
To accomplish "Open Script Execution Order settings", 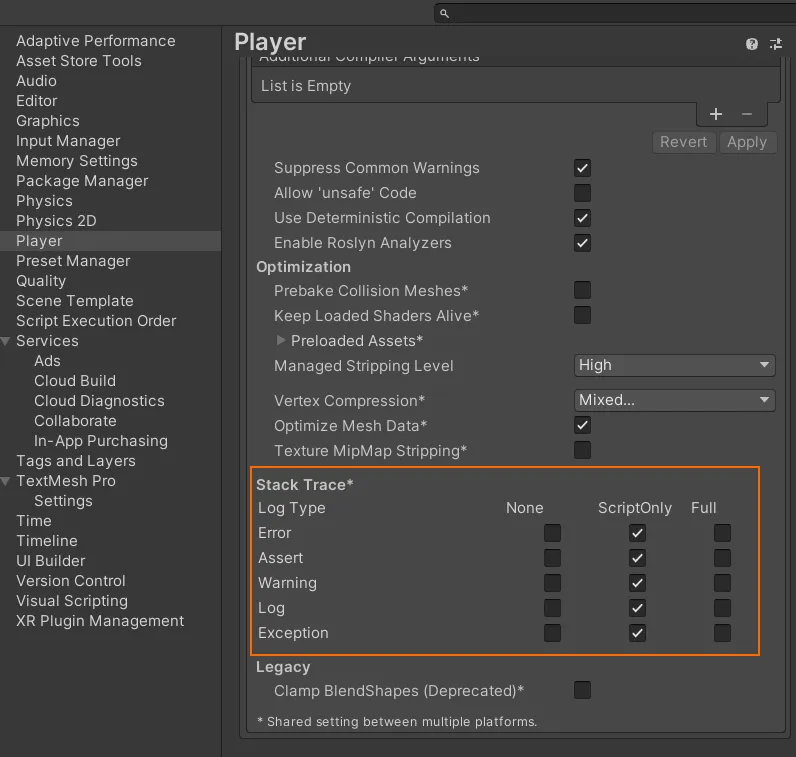I will click(96, 321).
